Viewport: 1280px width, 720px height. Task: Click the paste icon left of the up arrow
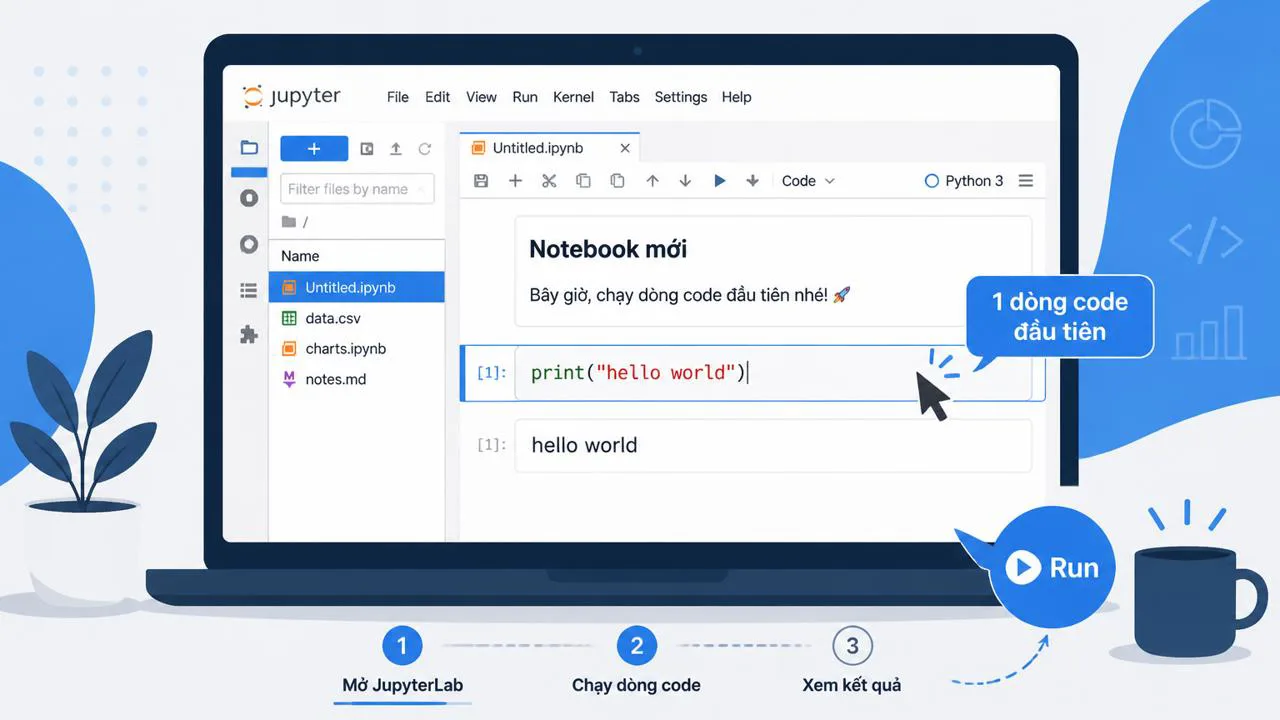coord(617,181)
